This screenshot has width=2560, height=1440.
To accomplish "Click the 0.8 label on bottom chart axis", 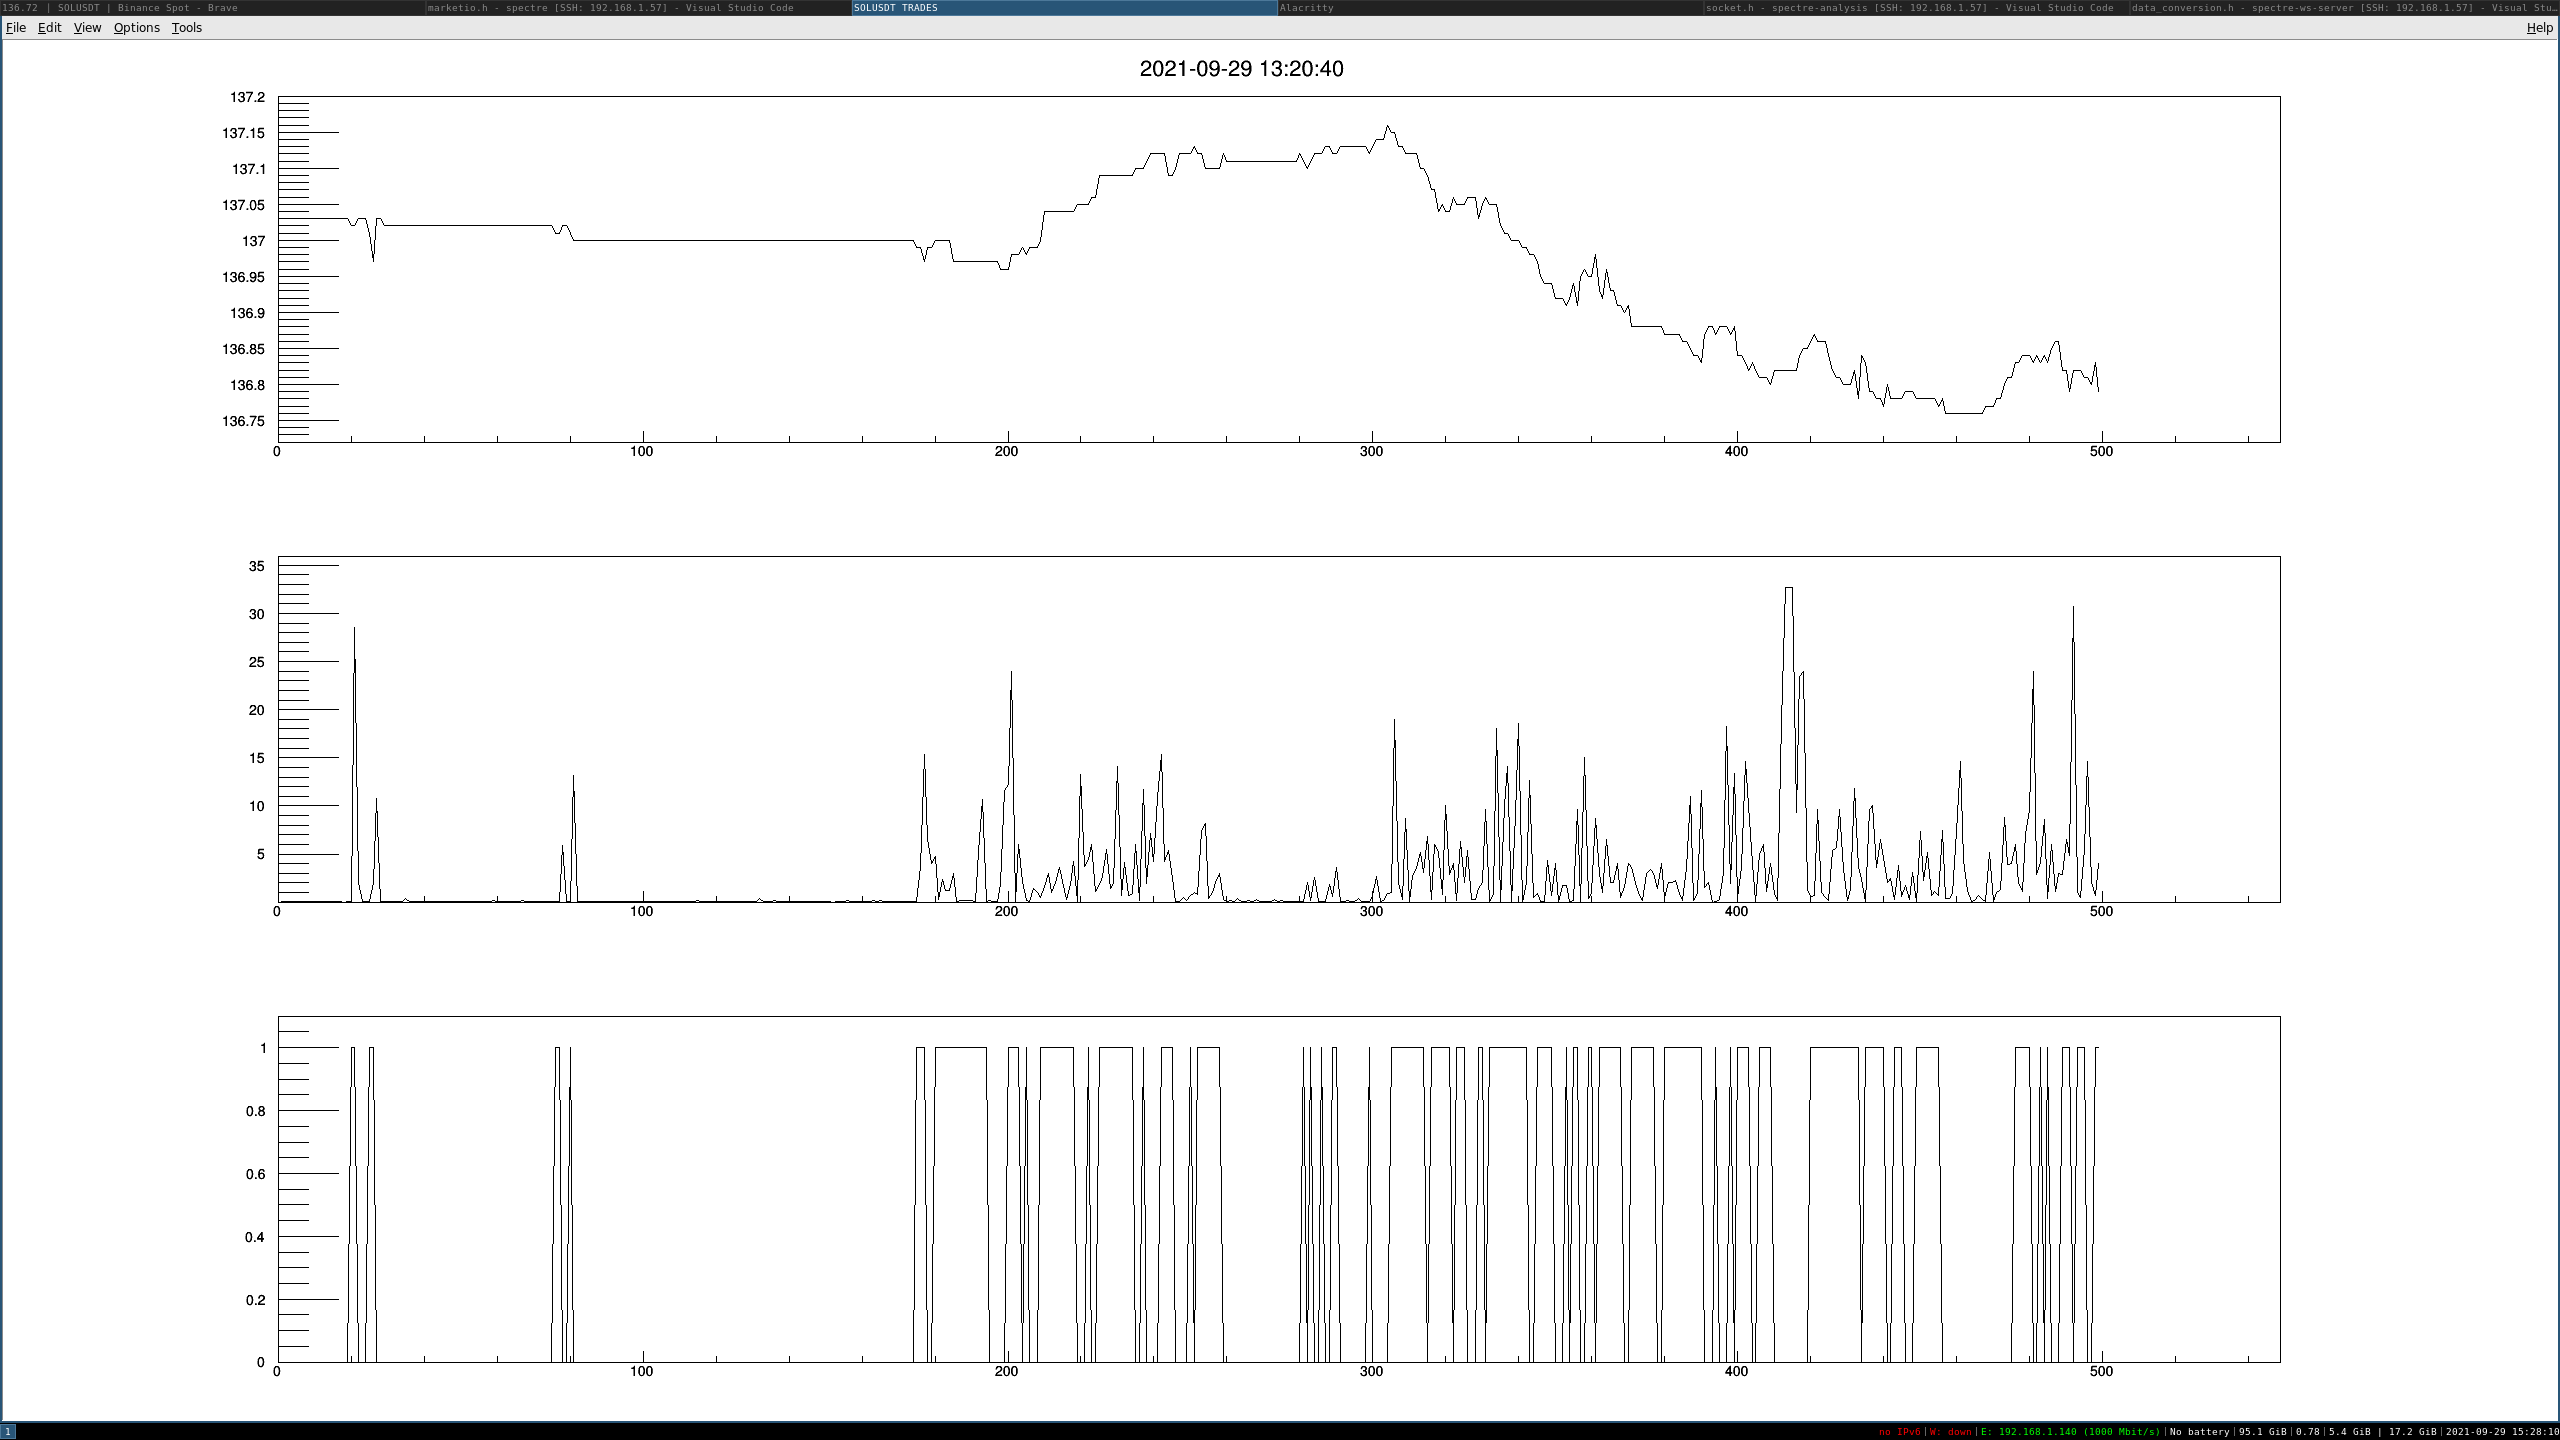I will (256, 1111).
